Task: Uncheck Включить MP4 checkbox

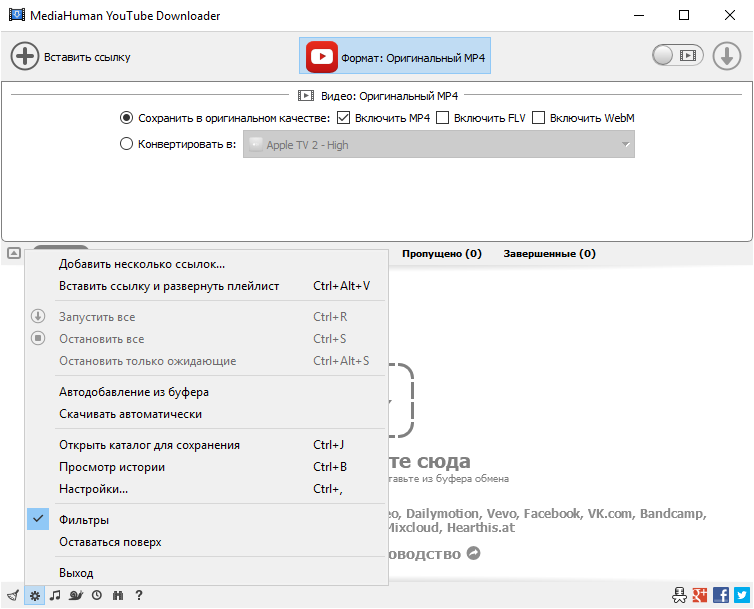Action: [x=343, y=118]
